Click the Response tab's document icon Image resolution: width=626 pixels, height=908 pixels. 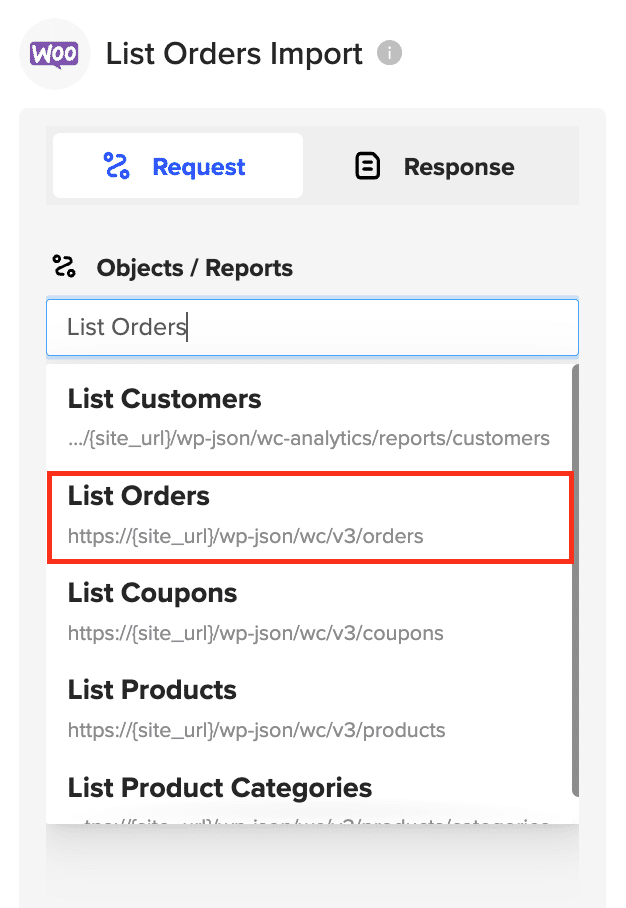(x=368, y=166)
